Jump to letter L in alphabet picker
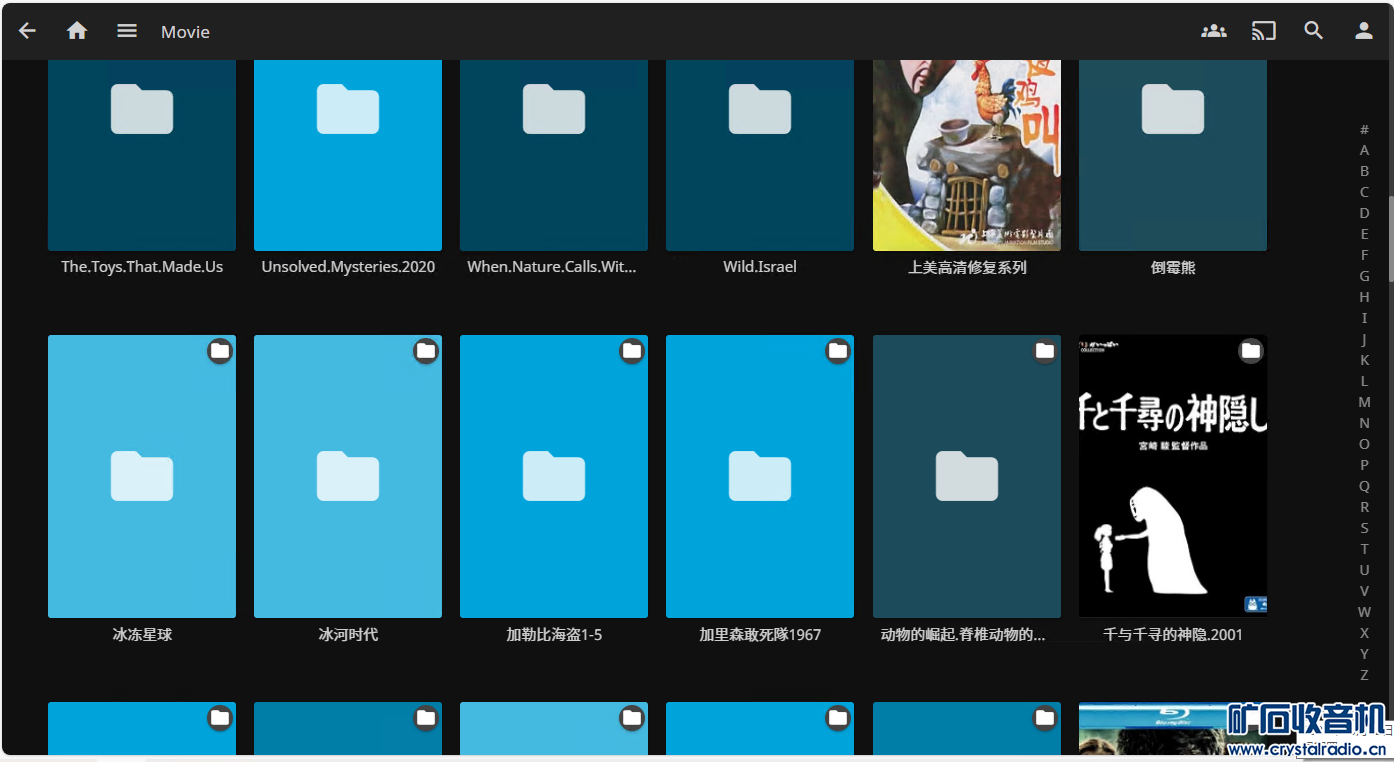 click(x=1364, y=381)
